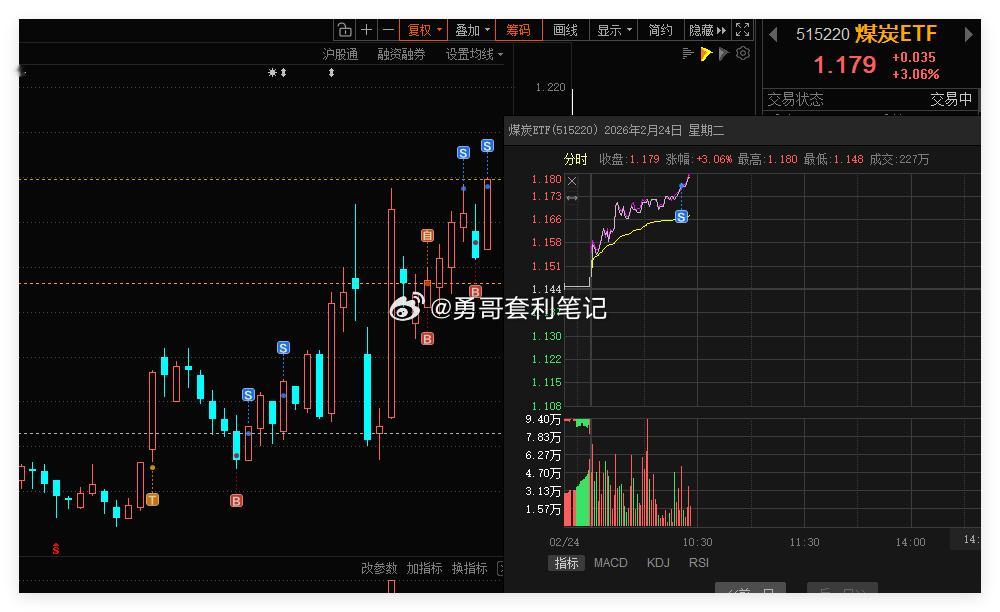The image size is (1000, 612).
Task: Open the 叠加 overlay dropdown
Action: [469, 29]
